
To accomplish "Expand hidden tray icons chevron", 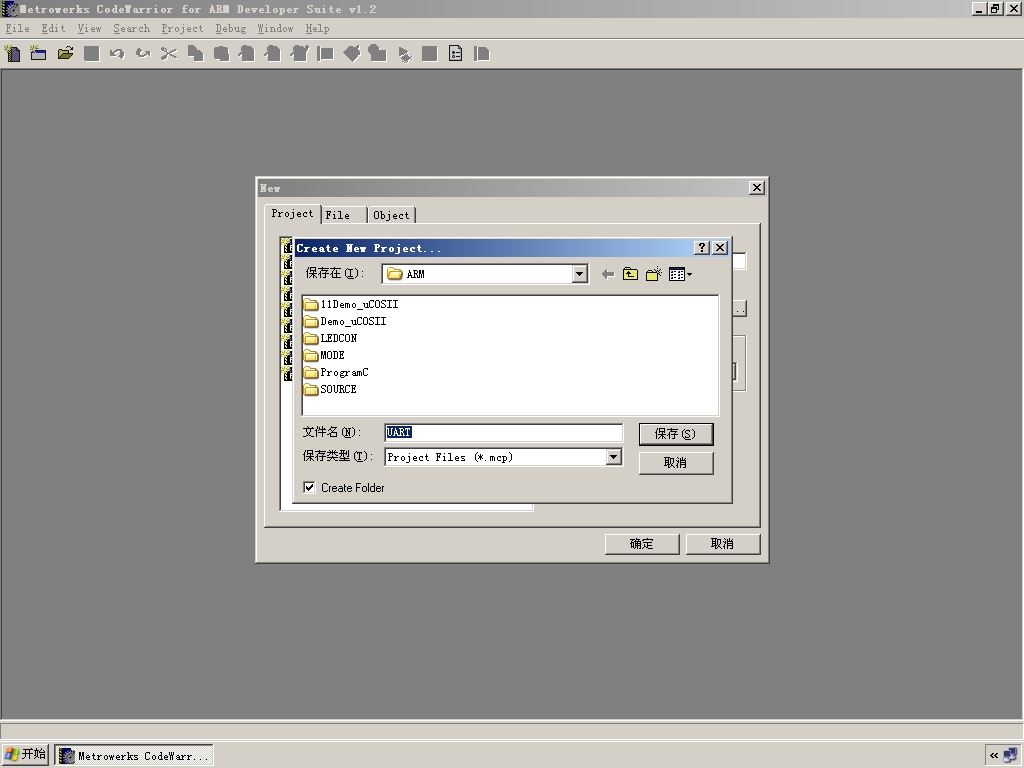I will (x=994, y=756).
